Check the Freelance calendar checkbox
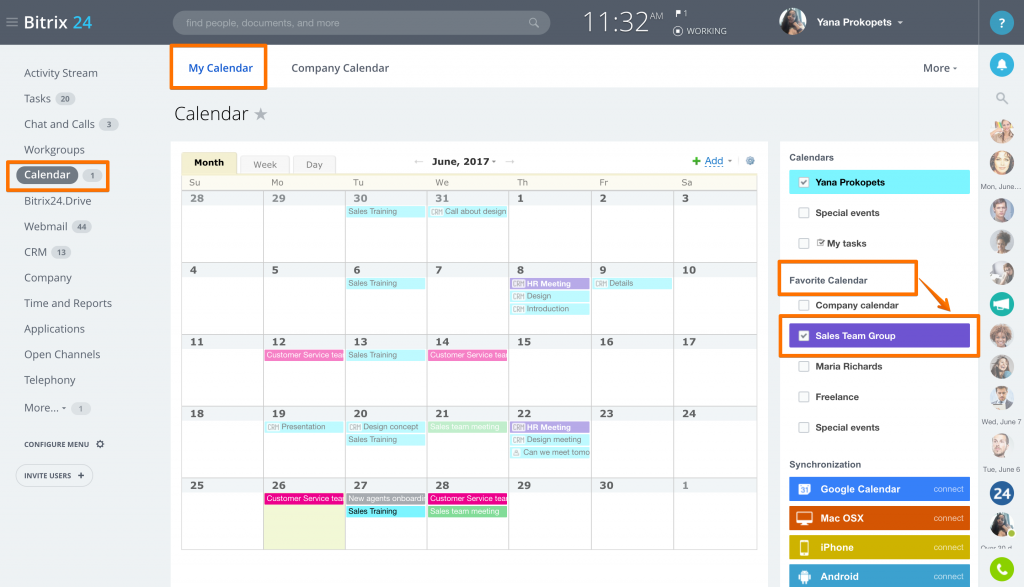The width and height of the screenshot is (1024, 587). pos(804,397)
